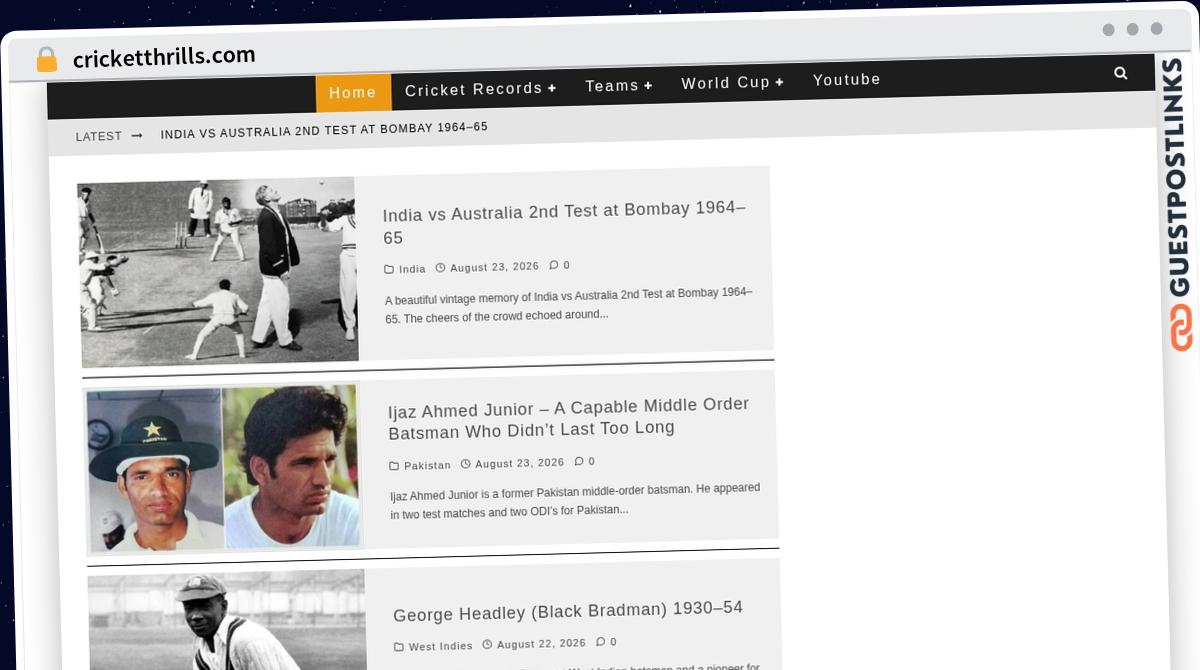
Task: Click the India category link
Action: (412, 269)
